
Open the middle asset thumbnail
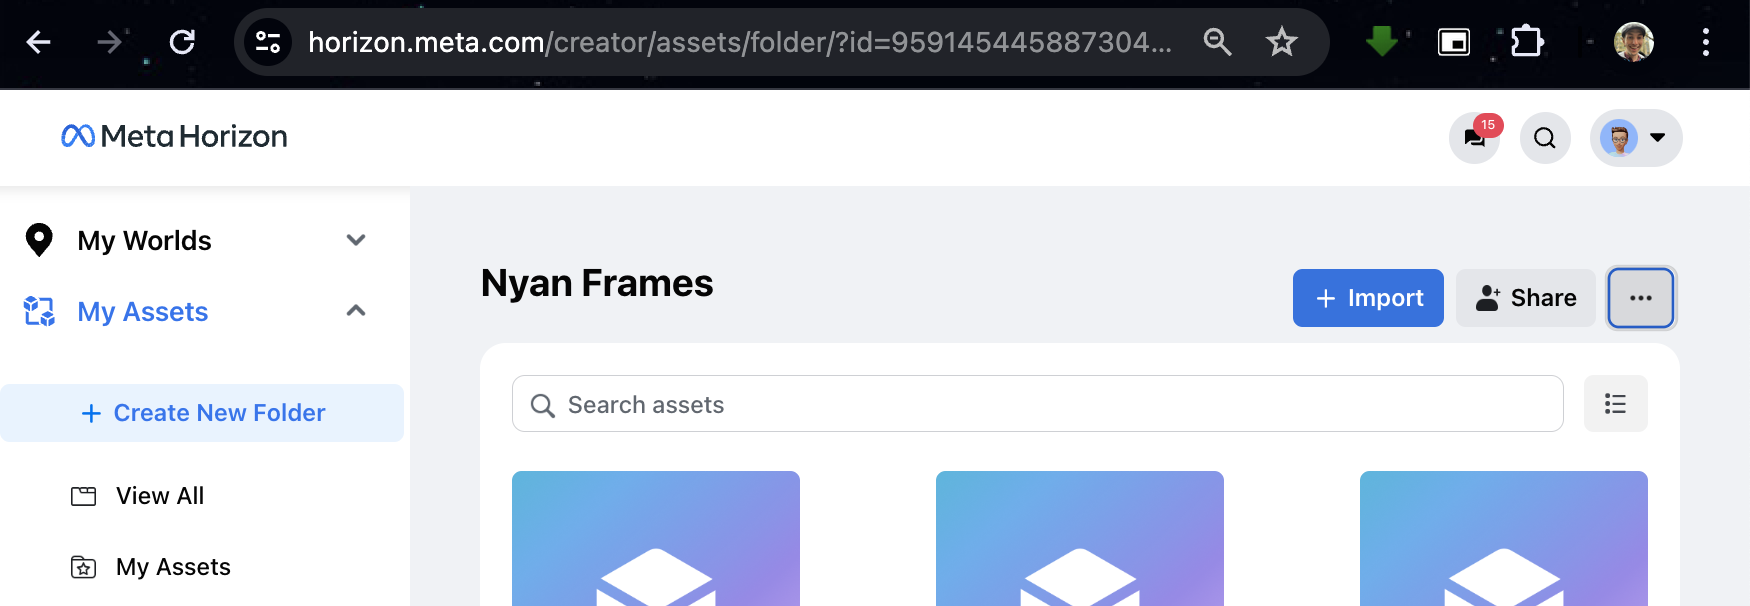(1080, 538)
